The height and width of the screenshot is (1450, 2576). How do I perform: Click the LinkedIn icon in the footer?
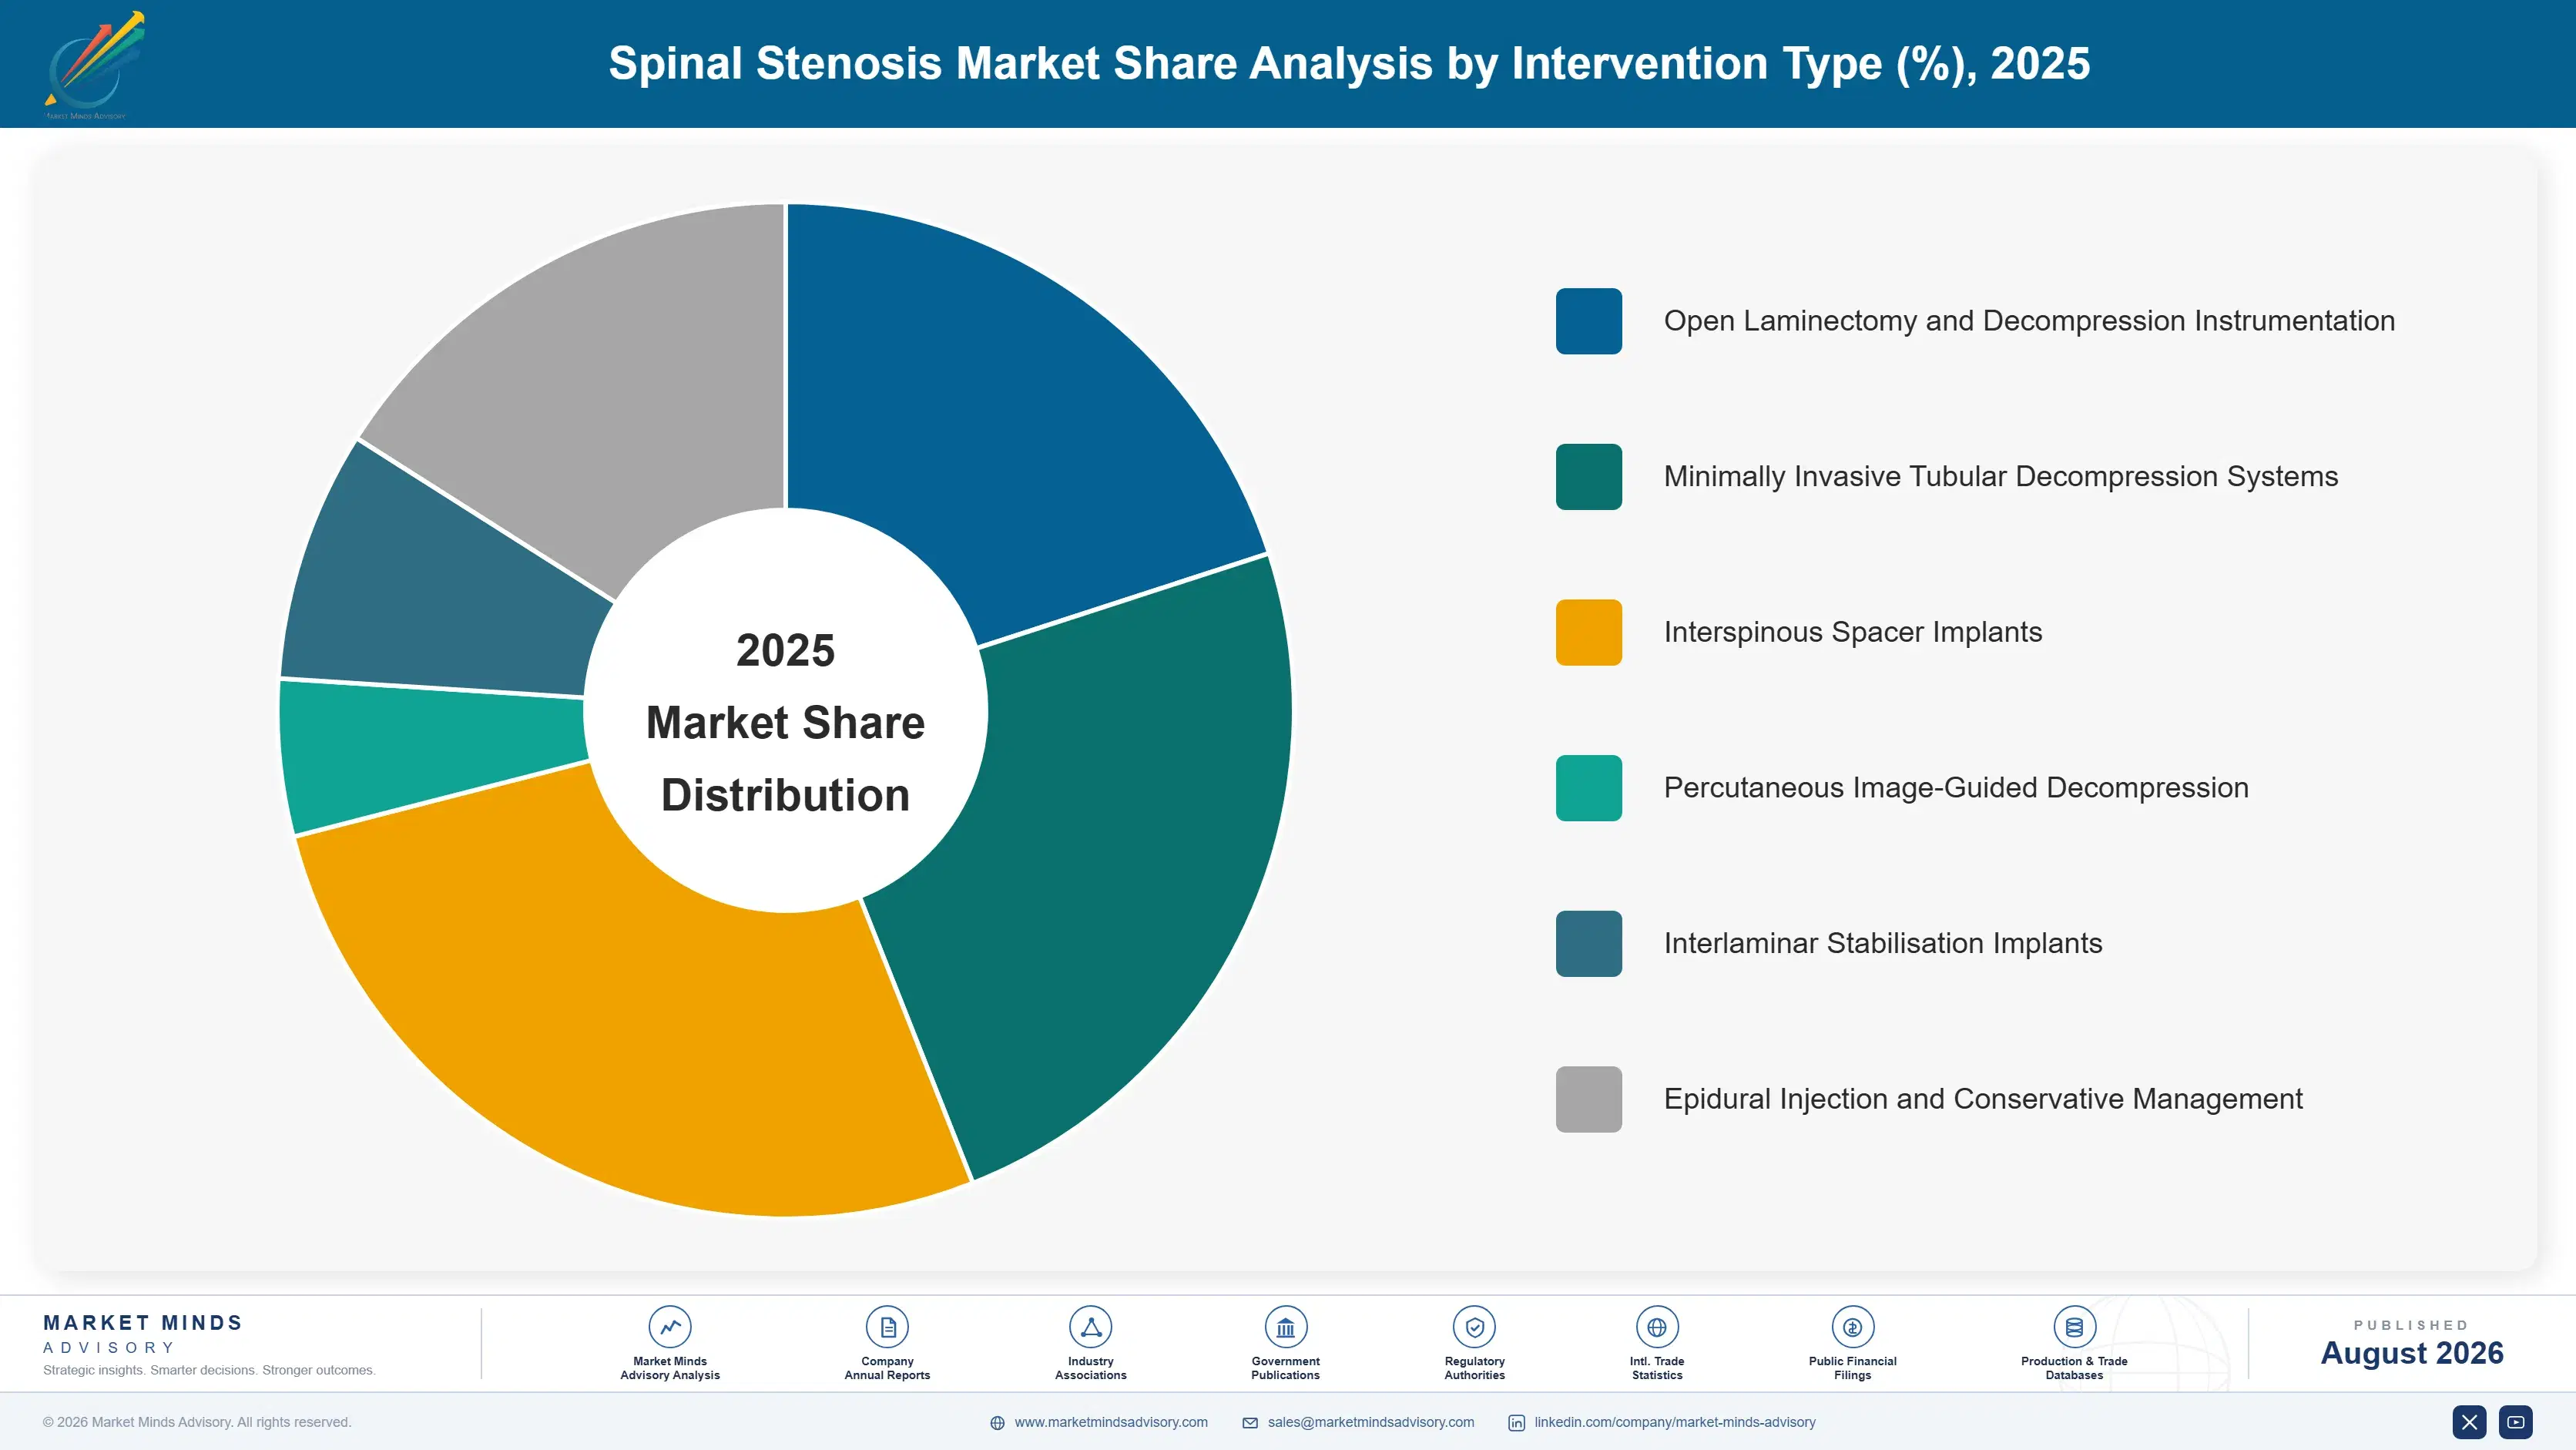tap(1516, 1423)
